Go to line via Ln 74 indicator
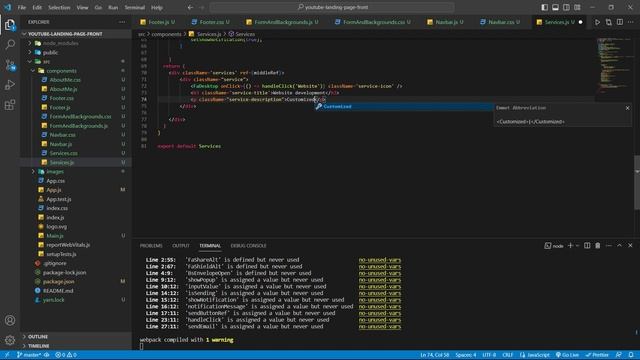The width and height of the screenshot is (640, 360). click(x=435, y=355)
